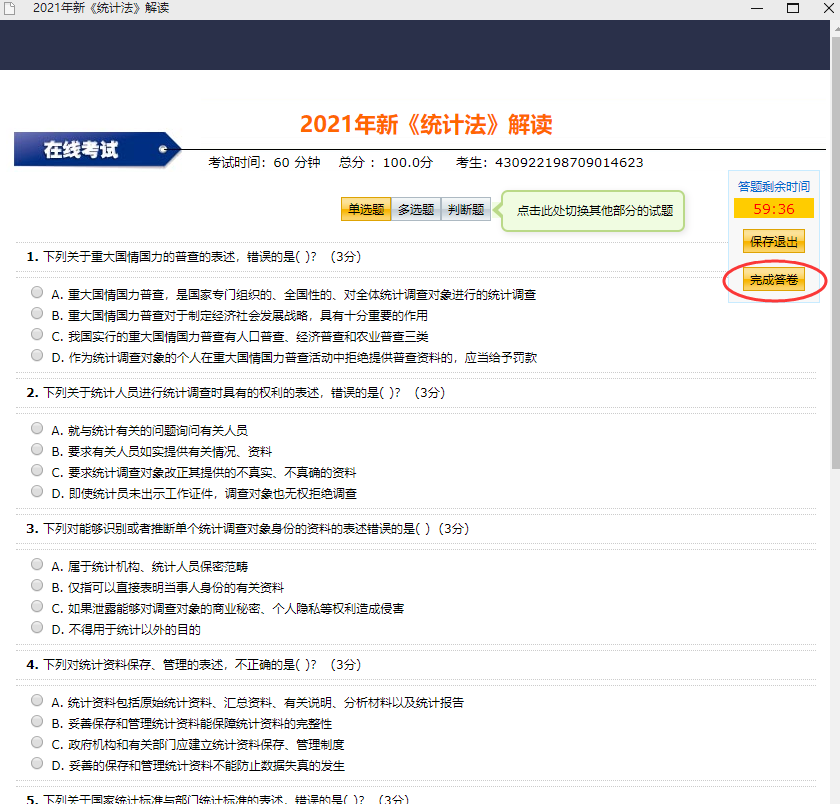The width and height of the screenshot is (840, 804).
Task: Choose answer C 要求统计调查对象改正 in question 2
Action: click(x=36, y=470)
